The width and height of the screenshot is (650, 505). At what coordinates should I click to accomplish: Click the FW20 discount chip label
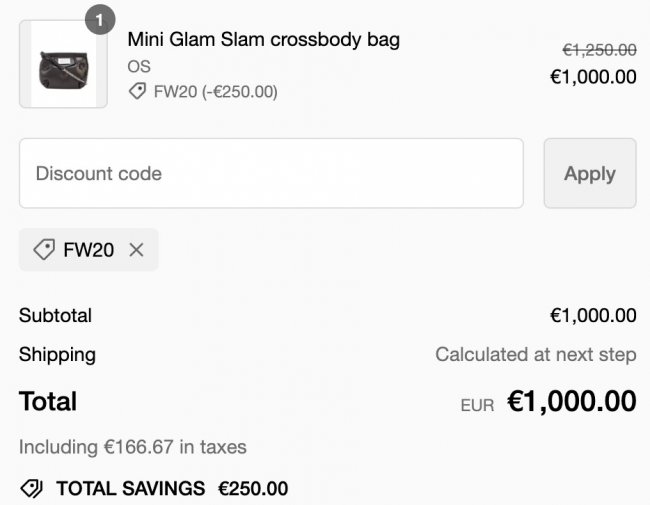[89, 250]
